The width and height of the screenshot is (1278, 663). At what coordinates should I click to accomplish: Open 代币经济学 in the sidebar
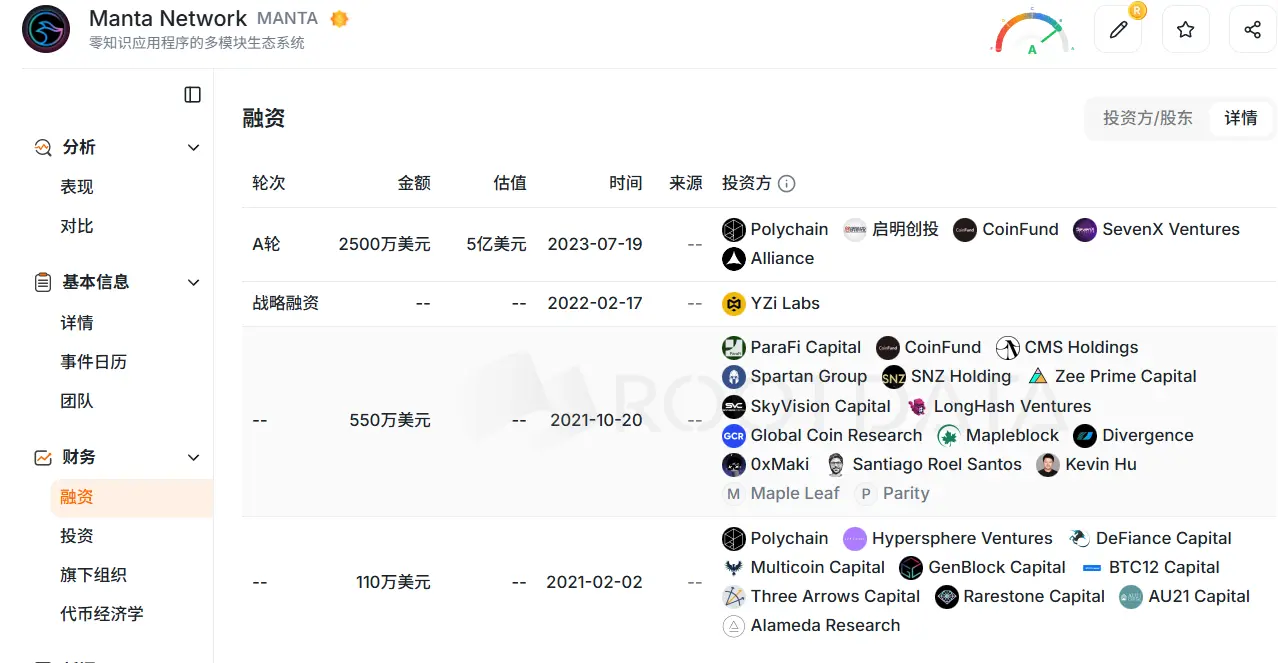(x=102, y=614)
